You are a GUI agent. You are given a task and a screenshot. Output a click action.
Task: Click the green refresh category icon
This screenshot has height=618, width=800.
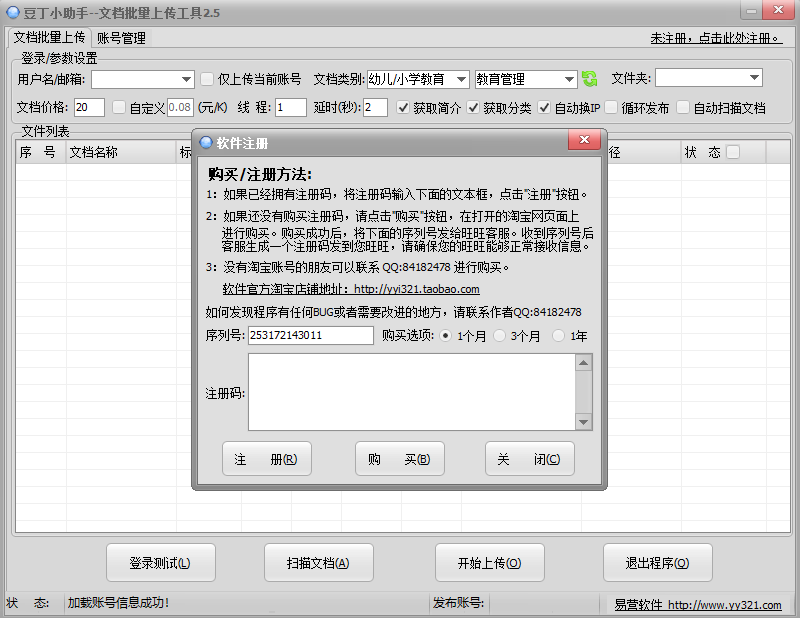pos(589,79)
